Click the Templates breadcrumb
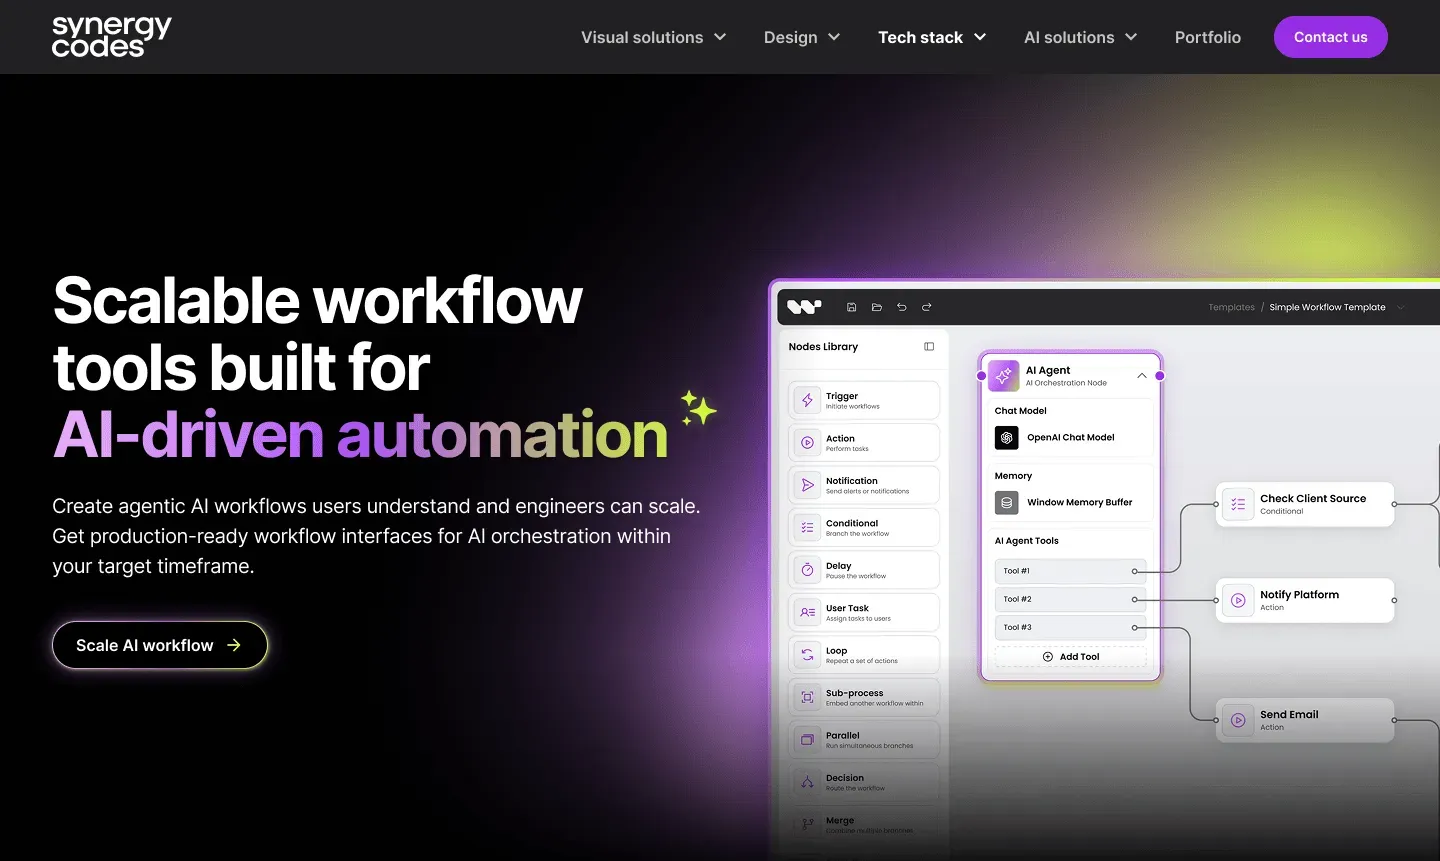Viewport: 1440px width, 861px height. click(x=1232, y=307)
